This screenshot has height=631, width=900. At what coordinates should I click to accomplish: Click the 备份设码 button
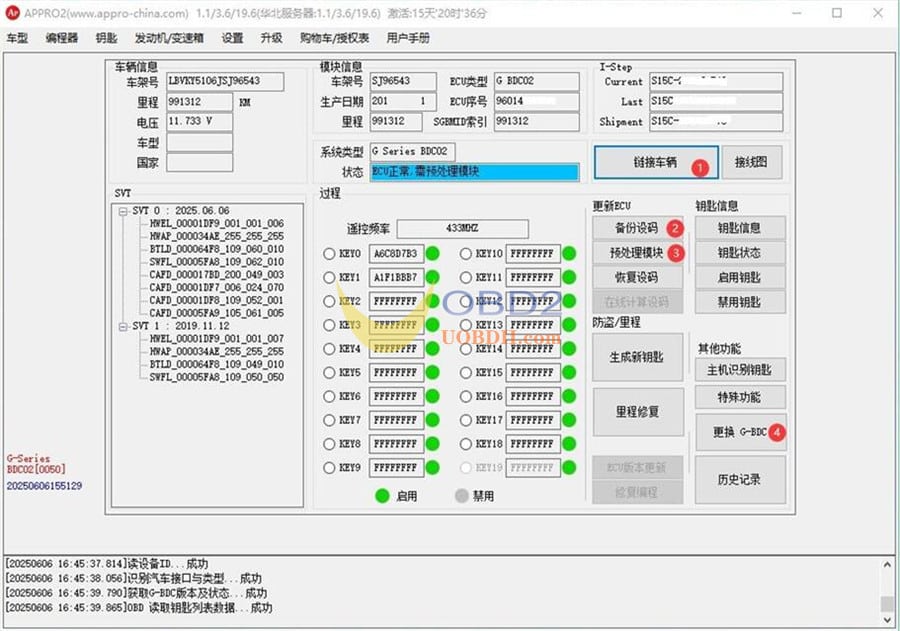(x=638, y=228)
